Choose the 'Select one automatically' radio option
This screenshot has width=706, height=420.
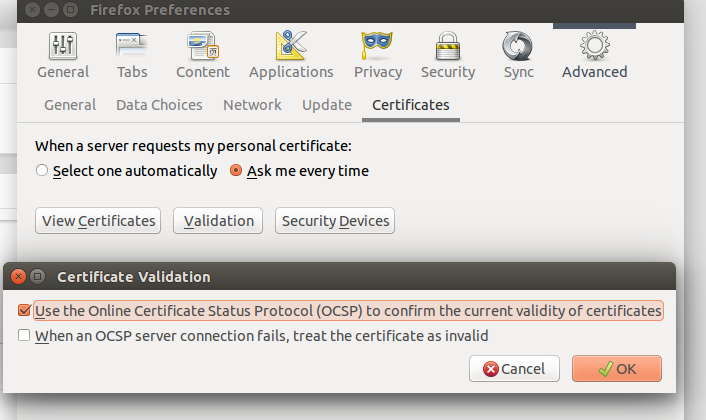point(42,171)
